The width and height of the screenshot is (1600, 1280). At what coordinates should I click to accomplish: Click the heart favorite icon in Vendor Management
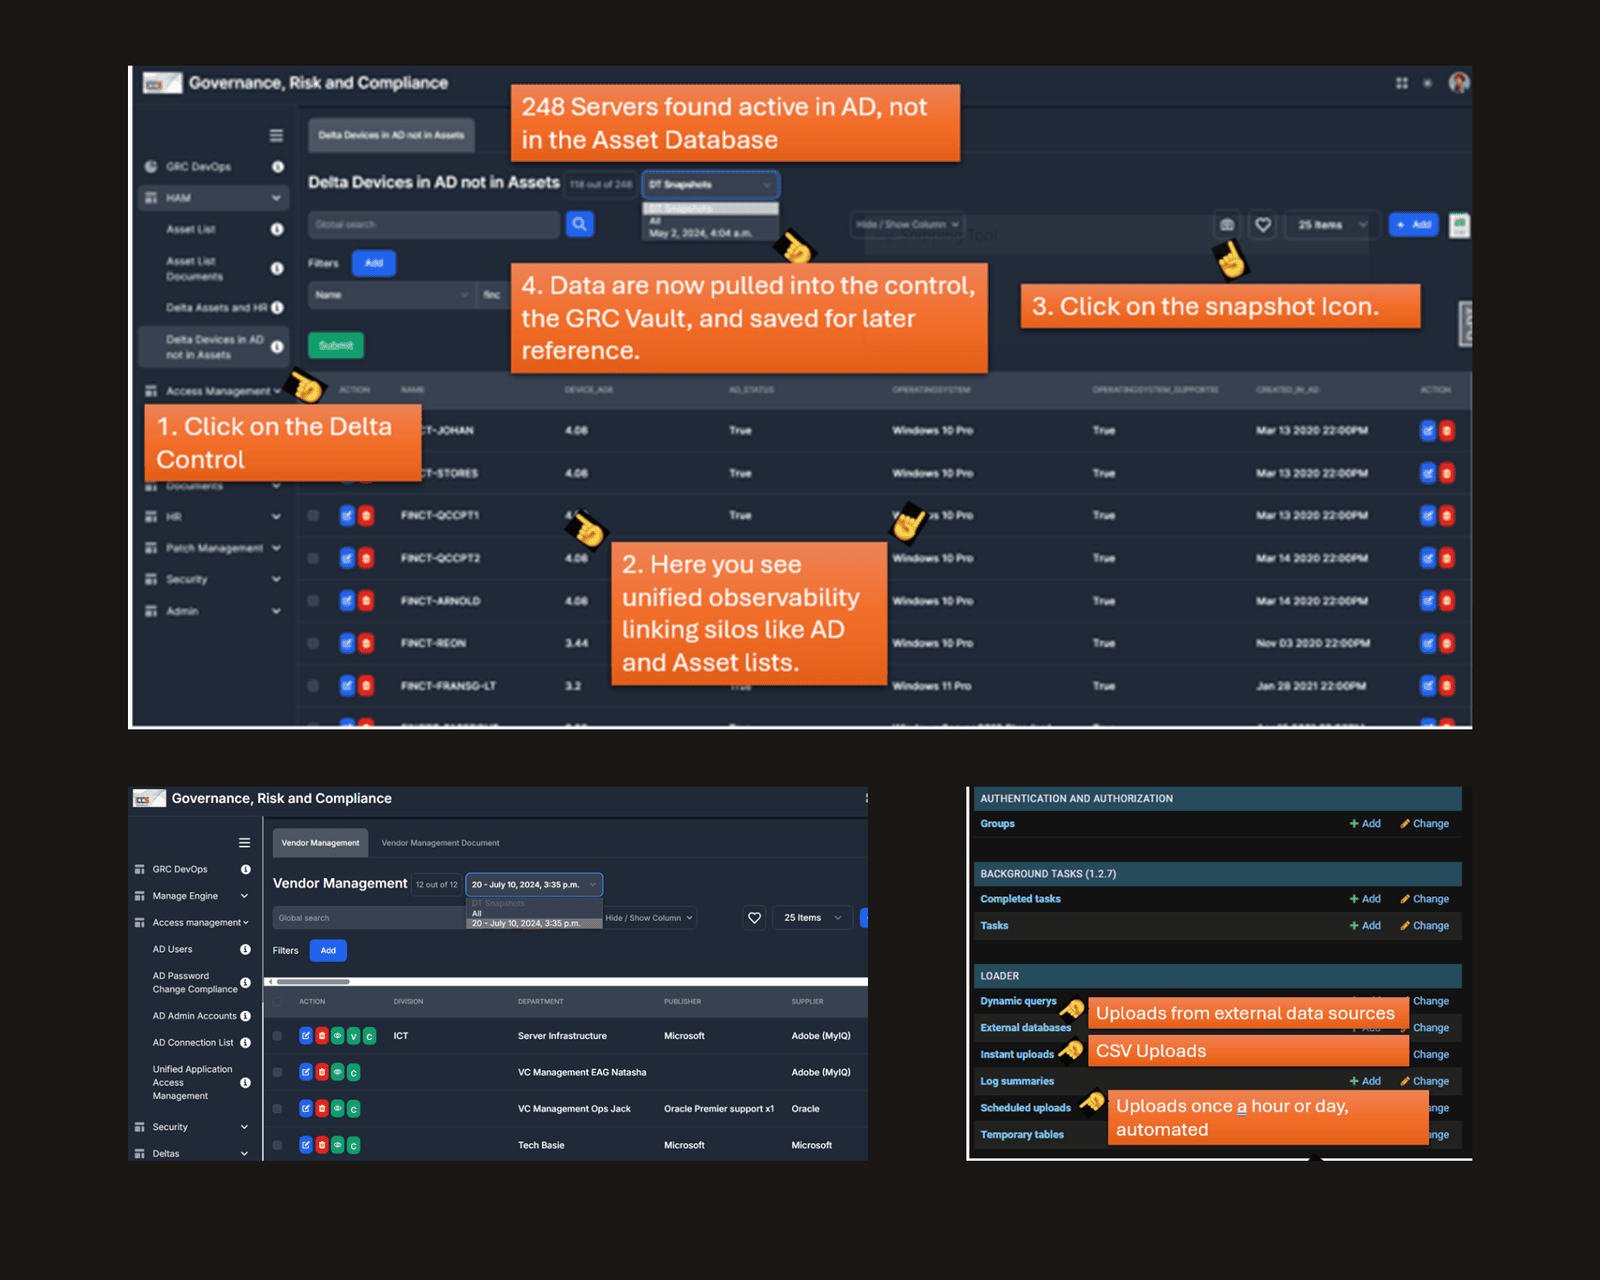[x=754, y=918]
